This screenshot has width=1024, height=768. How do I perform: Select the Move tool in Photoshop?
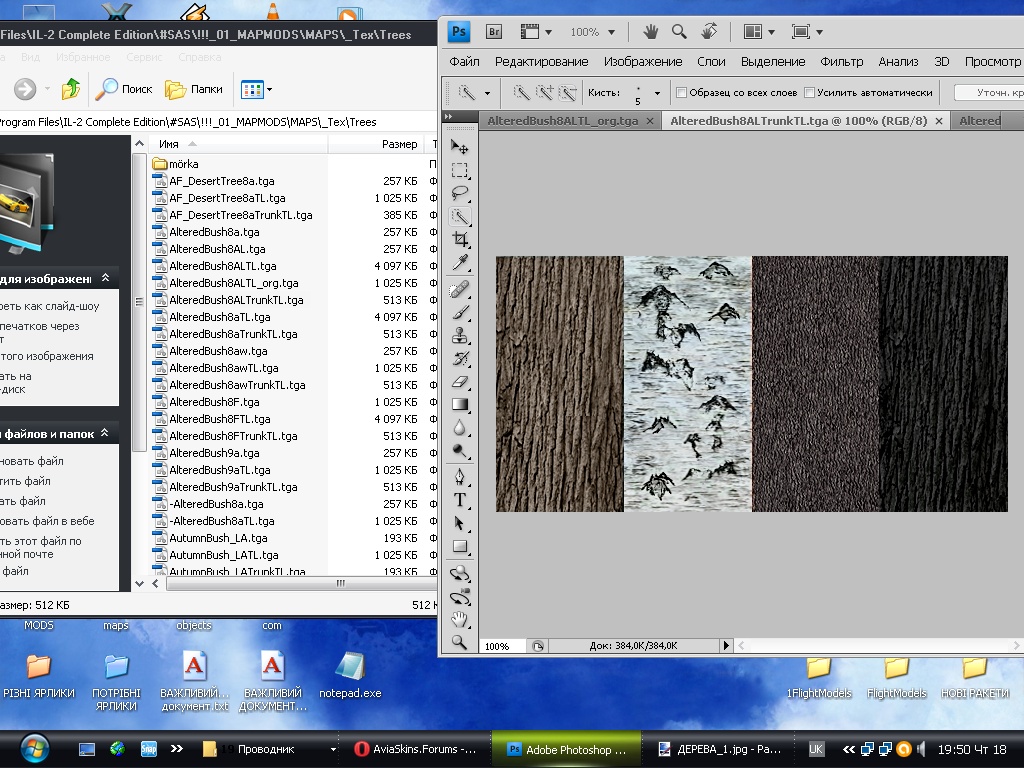click(x=460, y=147)
